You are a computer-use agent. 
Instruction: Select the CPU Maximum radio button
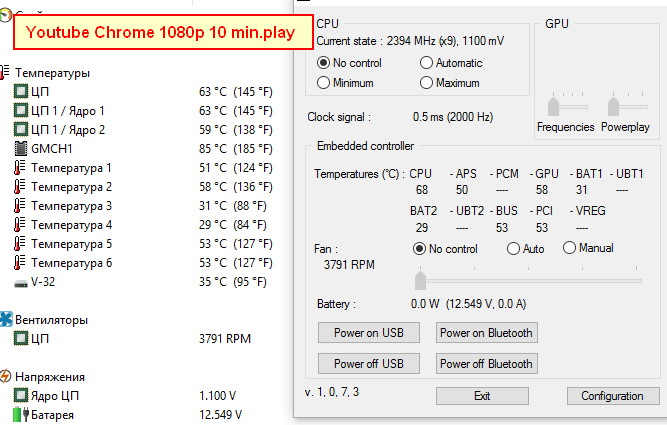(x=426, y=83)
